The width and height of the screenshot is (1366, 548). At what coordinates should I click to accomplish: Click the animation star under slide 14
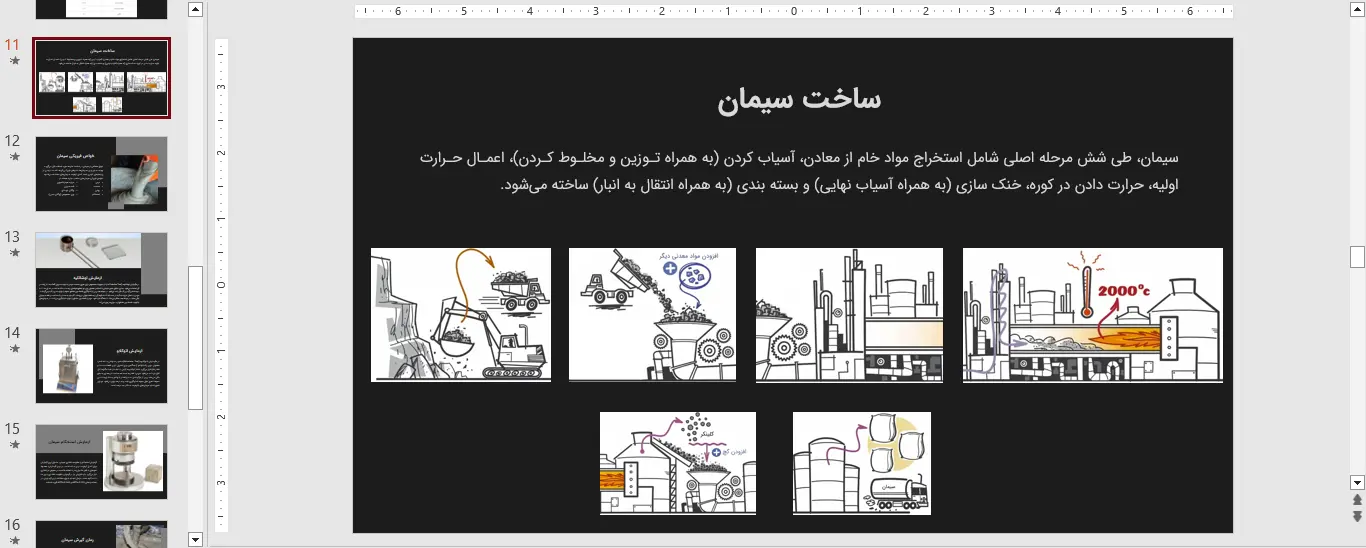14,349
